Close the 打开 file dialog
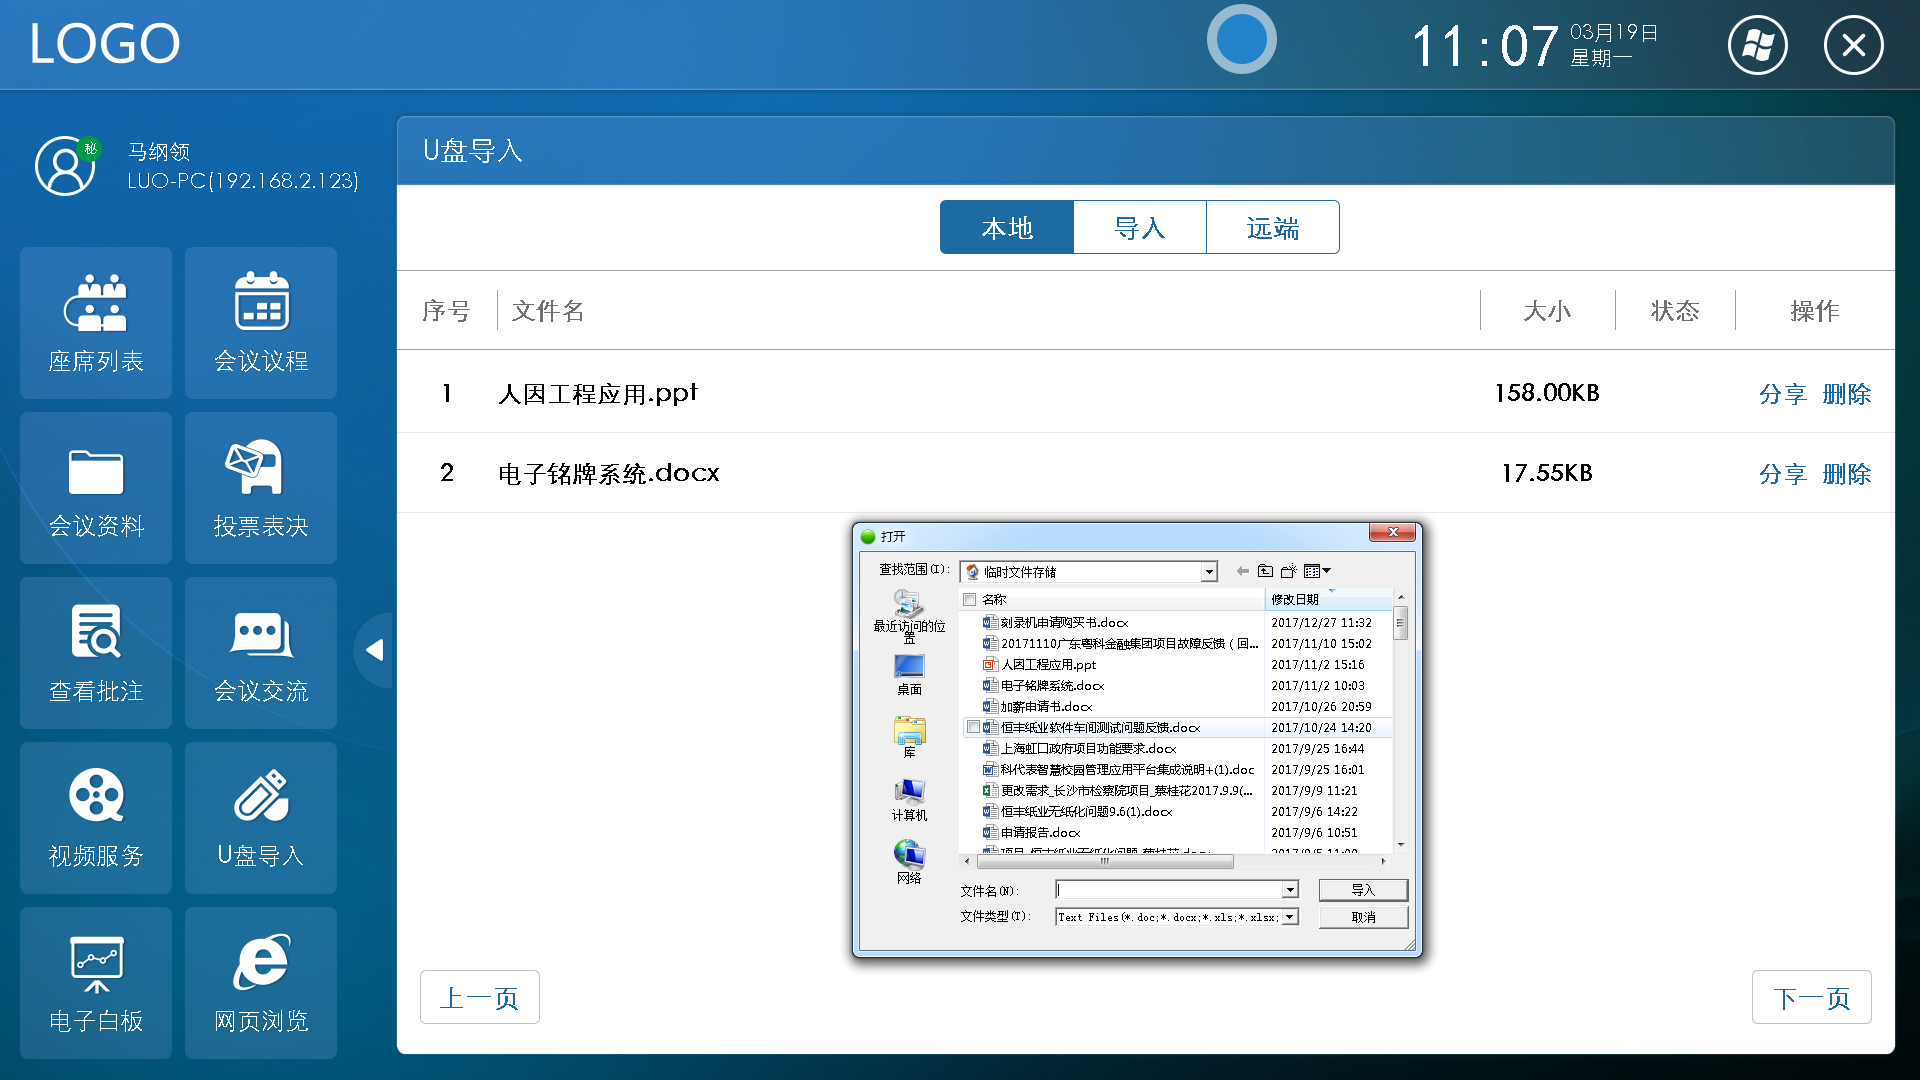 coord(1392,532)
